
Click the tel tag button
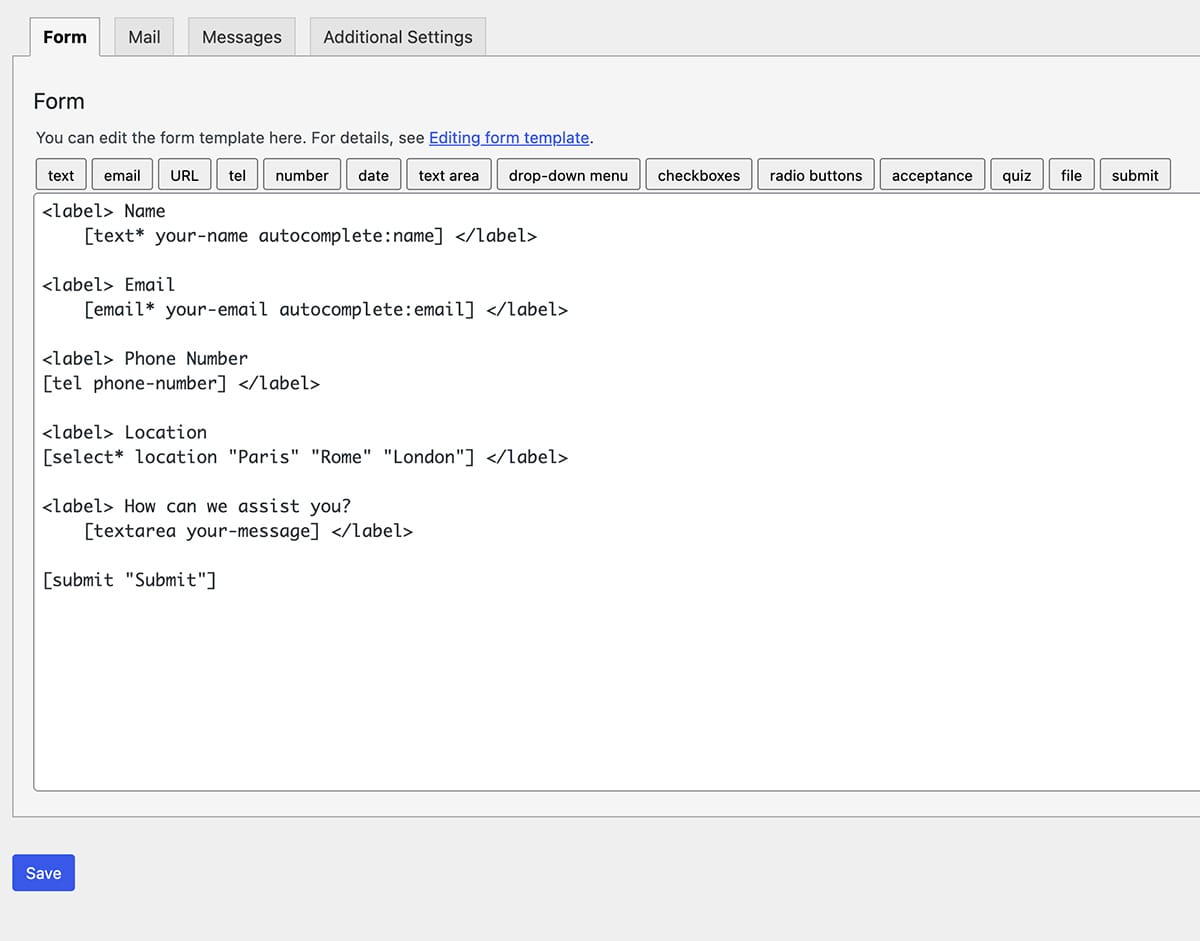237,175
